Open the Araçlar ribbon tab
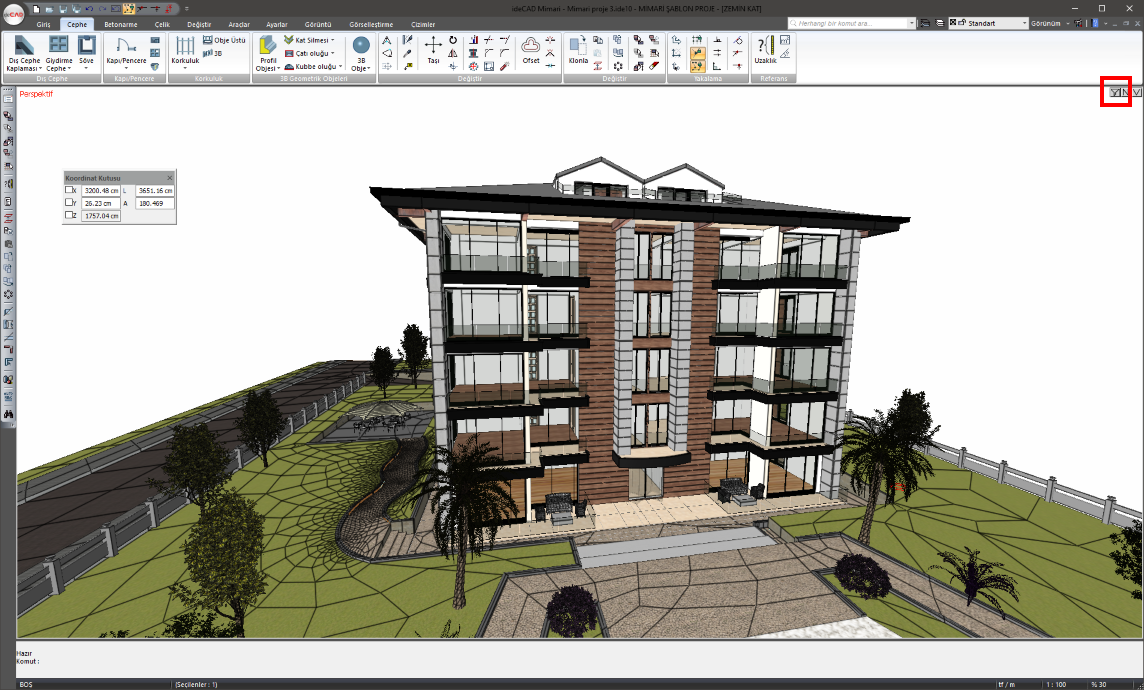Viewport: 1144px width, 690px height. tap(239, 24)
